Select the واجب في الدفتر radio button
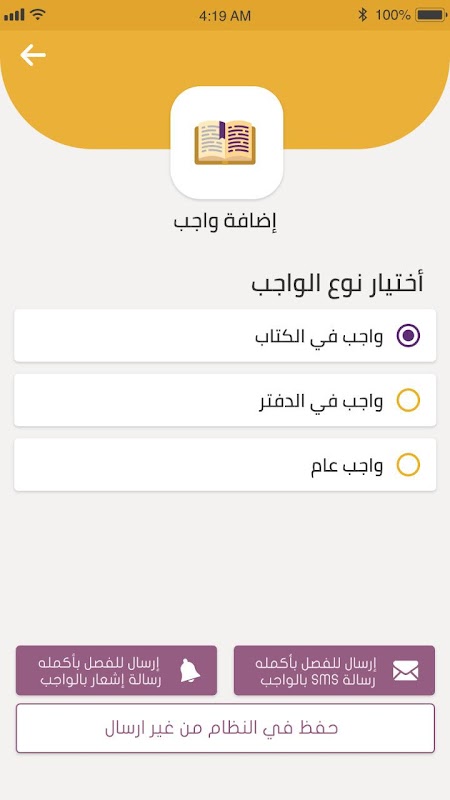Screen dimensions: 450x800 point(408,401)
